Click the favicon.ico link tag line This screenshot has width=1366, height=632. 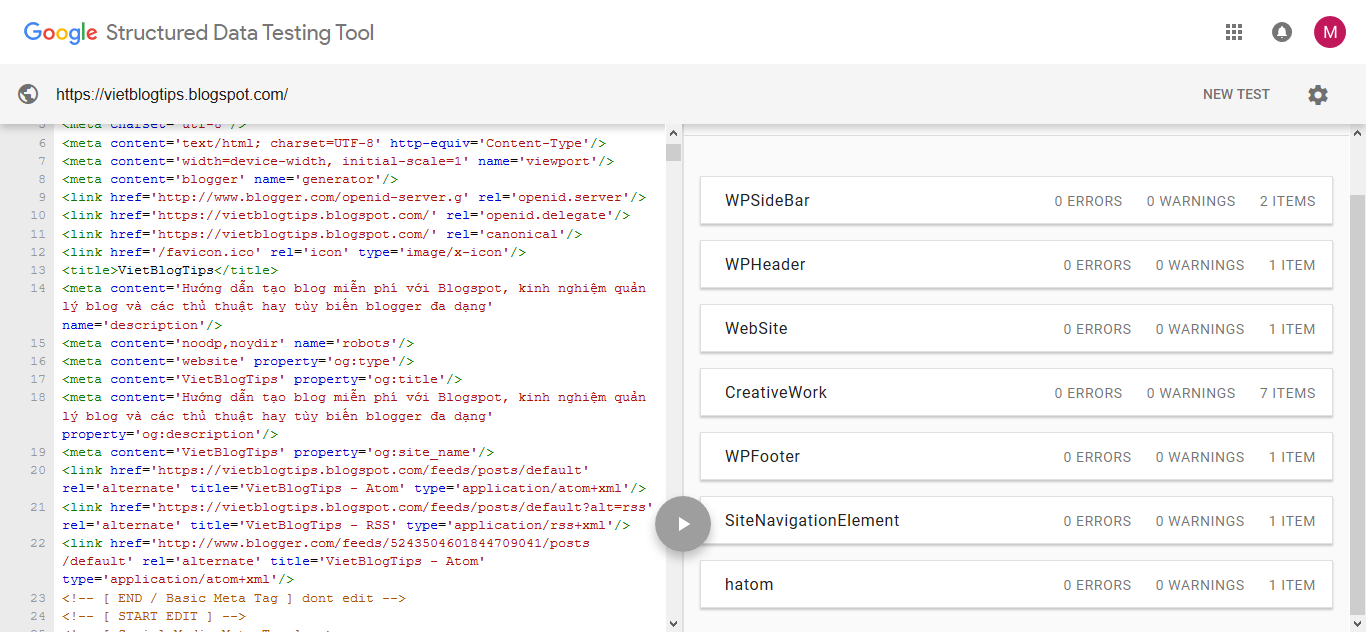click(x=292, y=252)
